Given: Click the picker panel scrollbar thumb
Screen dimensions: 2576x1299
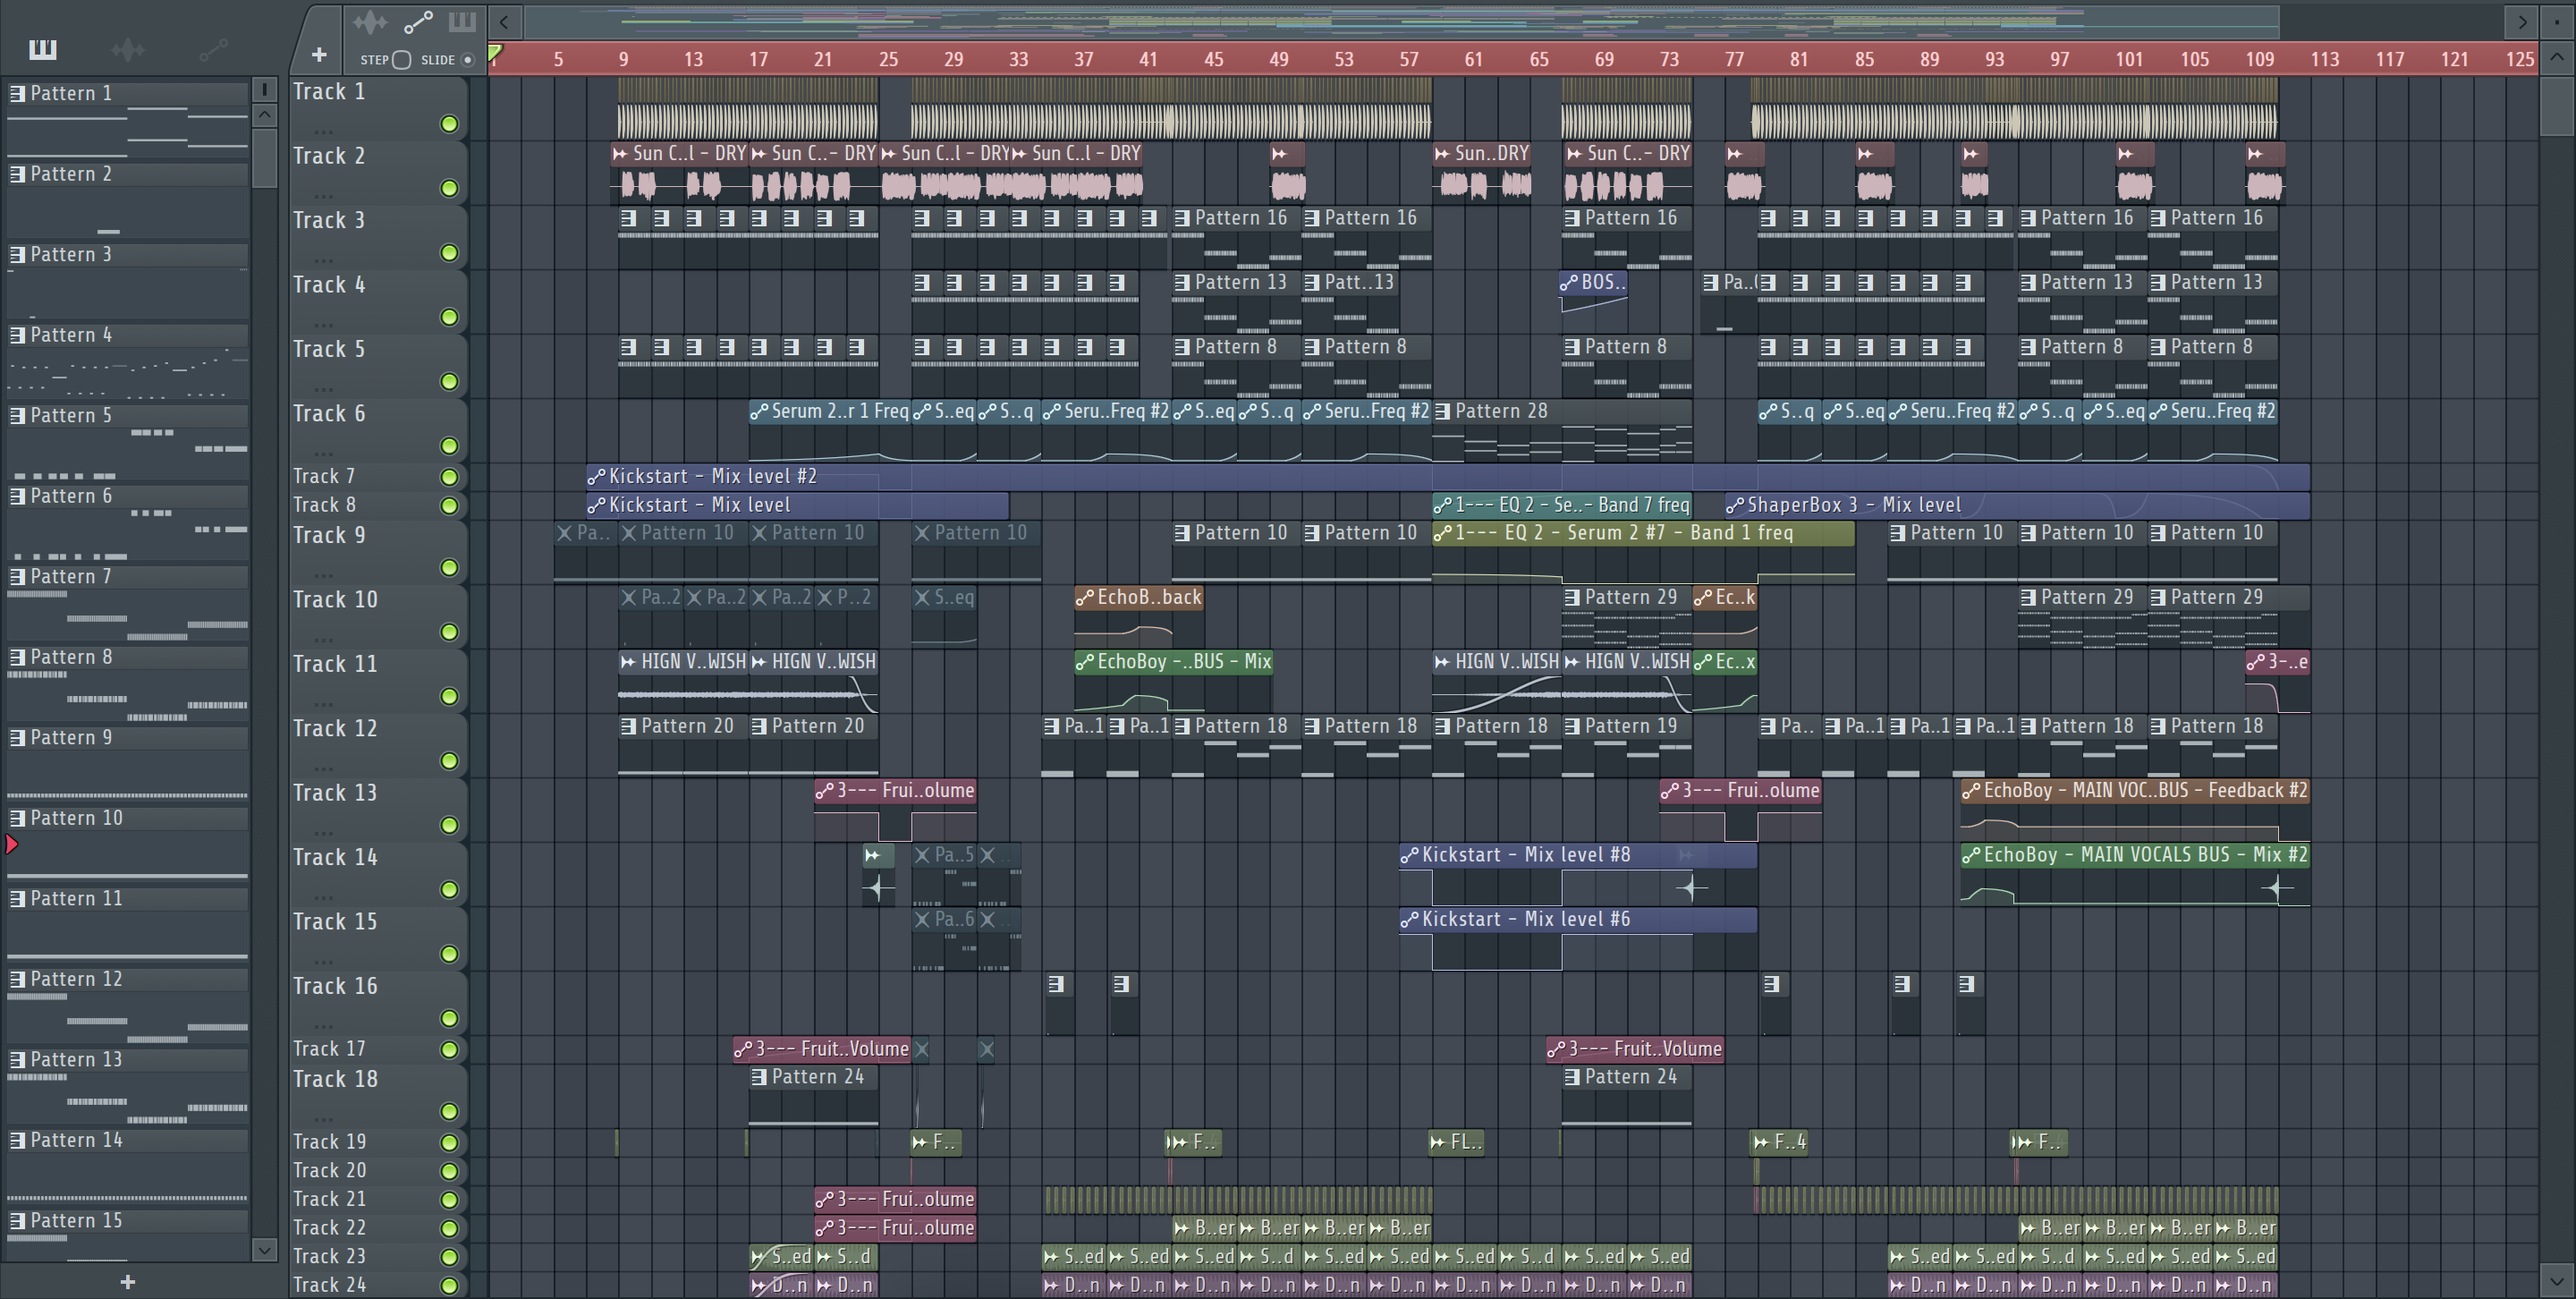Looking at the screenshot, I should pos(265,157).
